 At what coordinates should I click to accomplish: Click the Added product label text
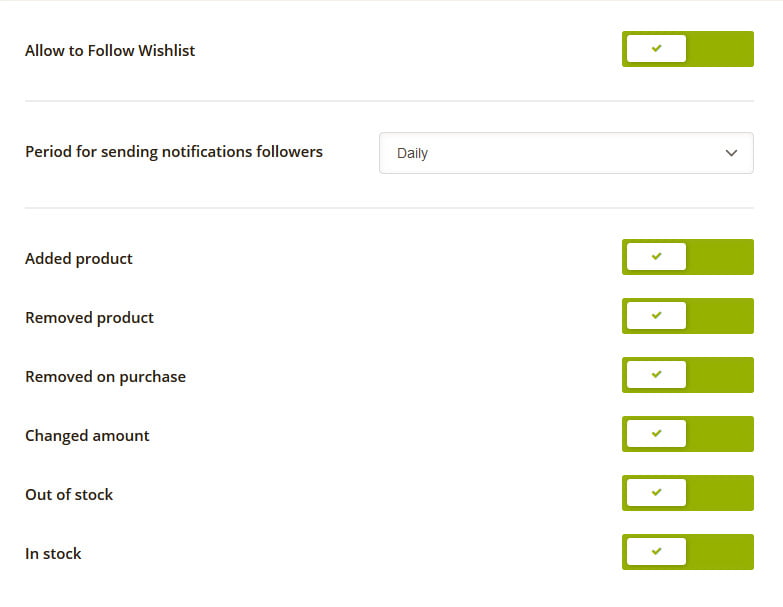coord(78,259)
